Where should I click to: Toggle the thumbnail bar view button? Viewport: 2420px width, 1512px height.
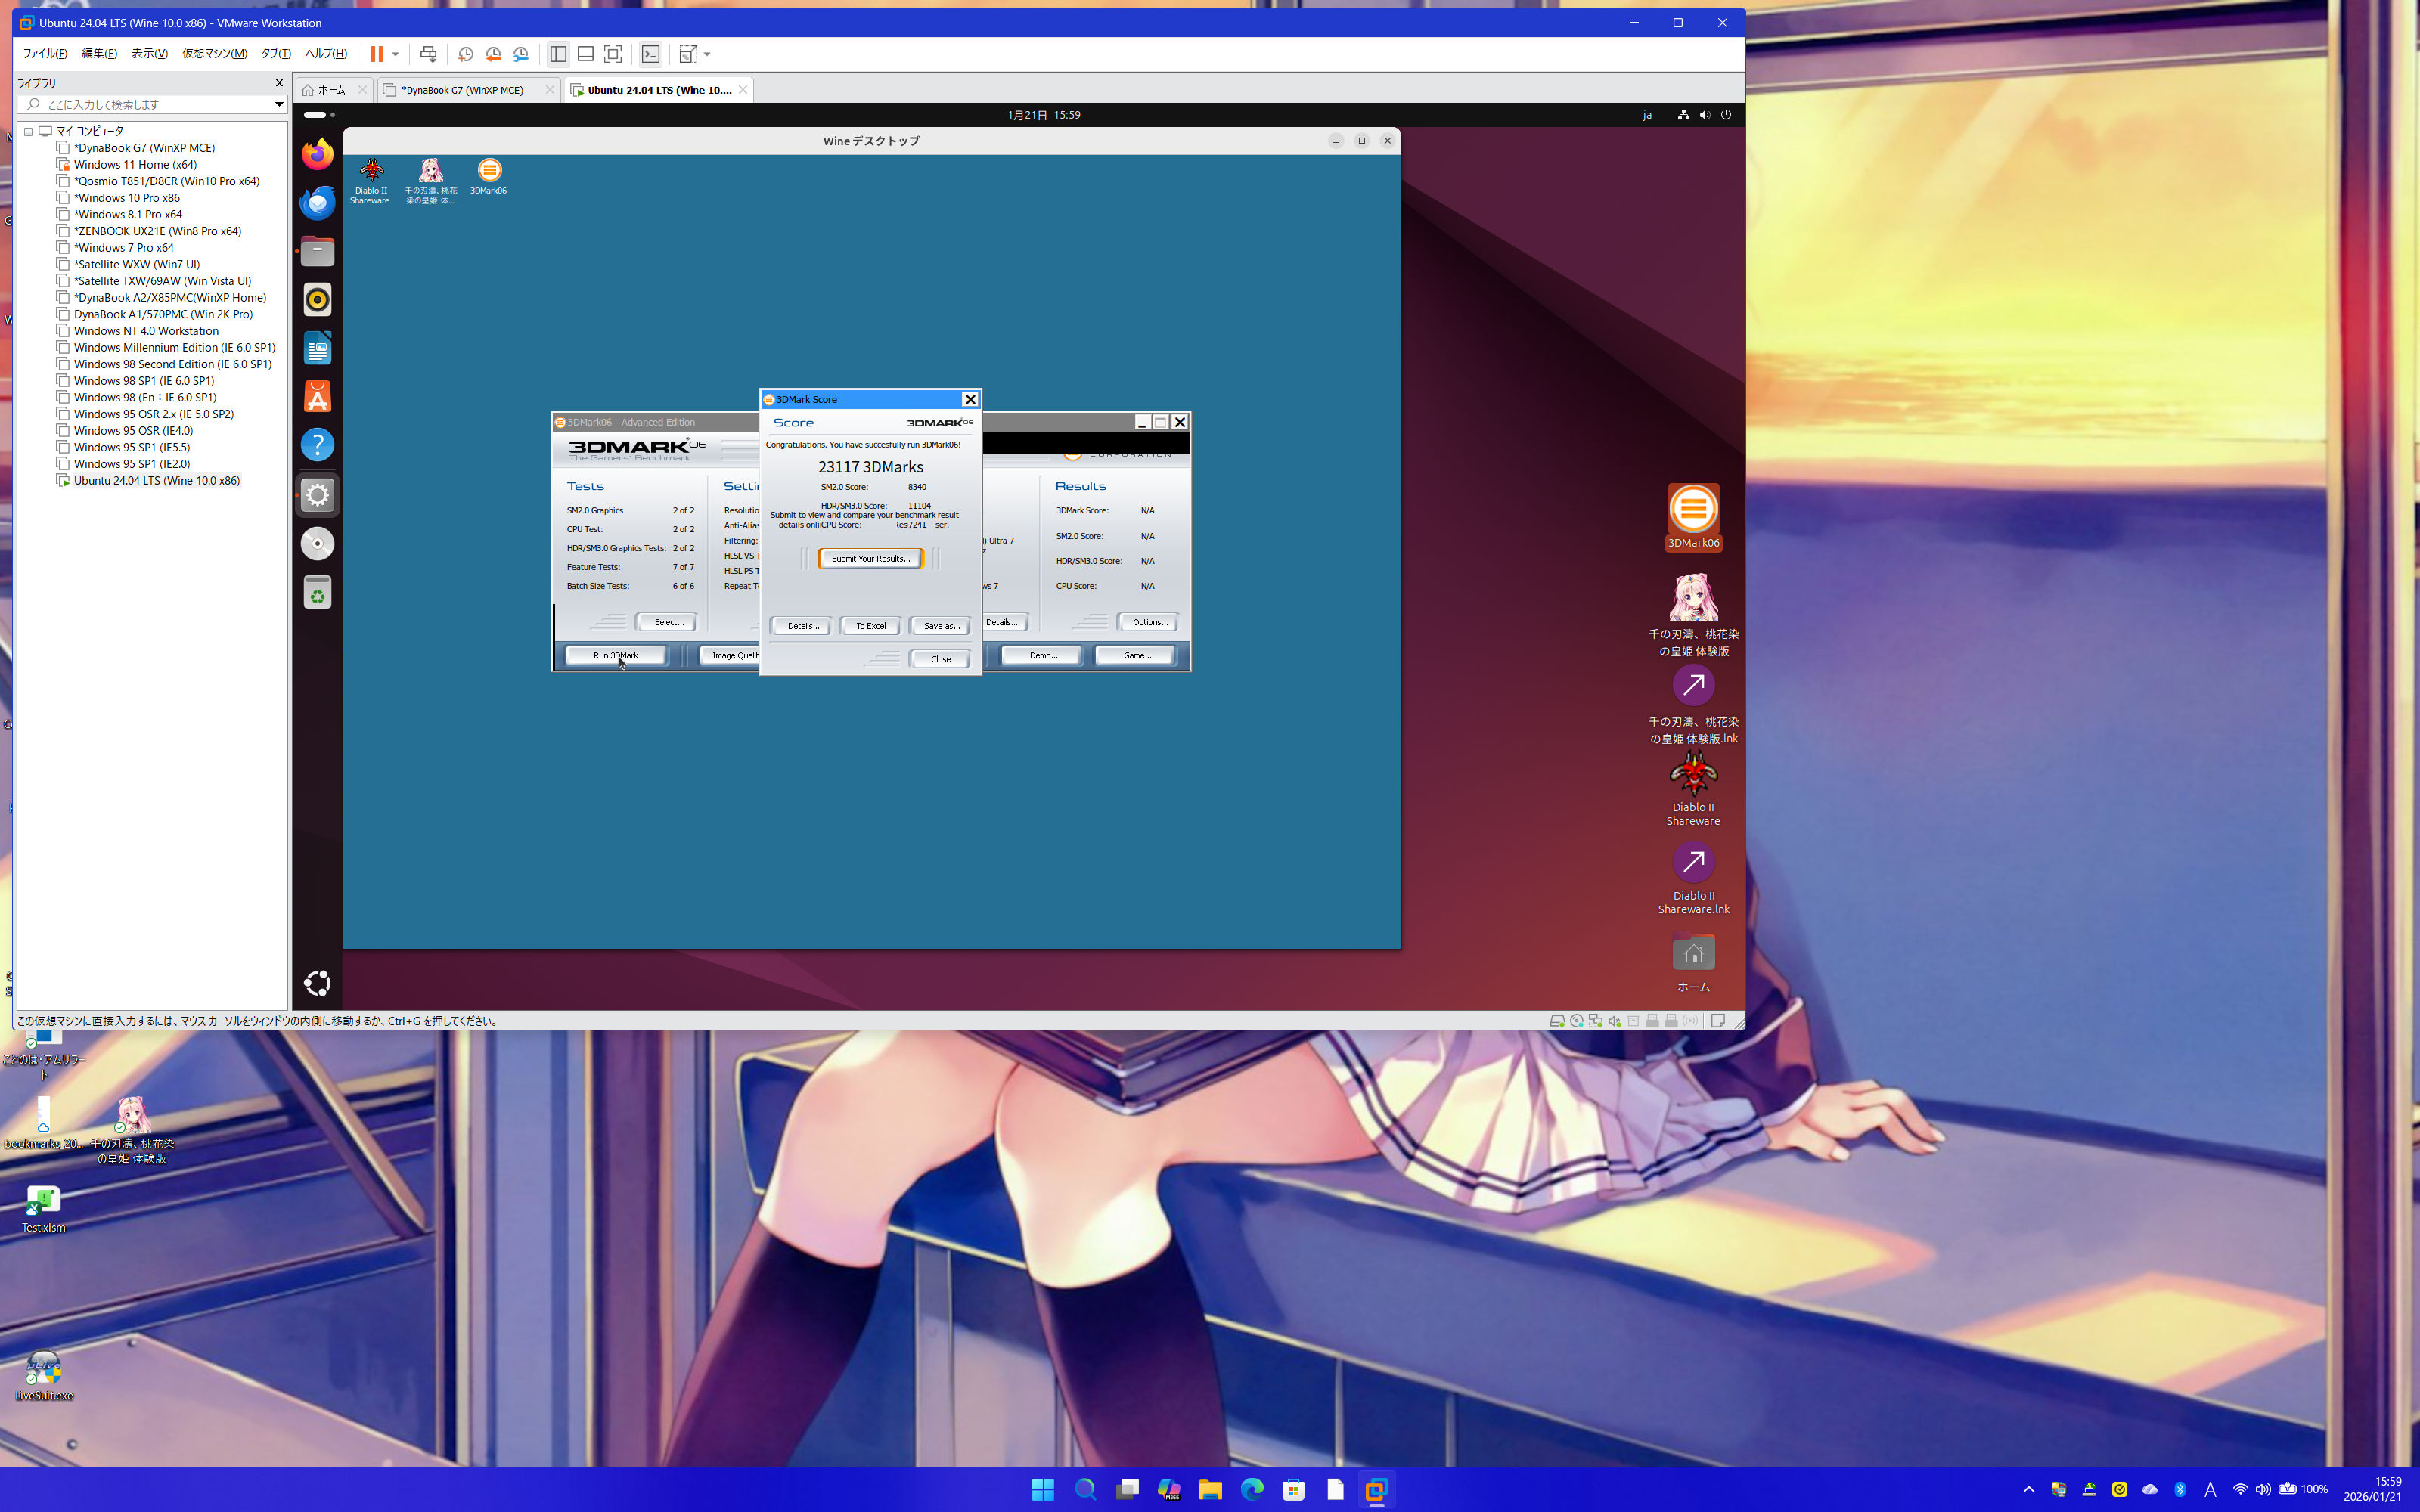click(x=586, y=54)
